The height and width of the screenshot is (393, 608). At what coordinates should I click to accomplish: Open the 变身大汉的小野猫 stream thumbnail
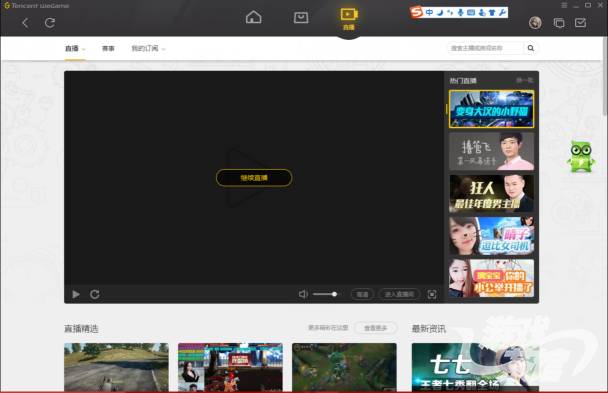tap(491, 109)
